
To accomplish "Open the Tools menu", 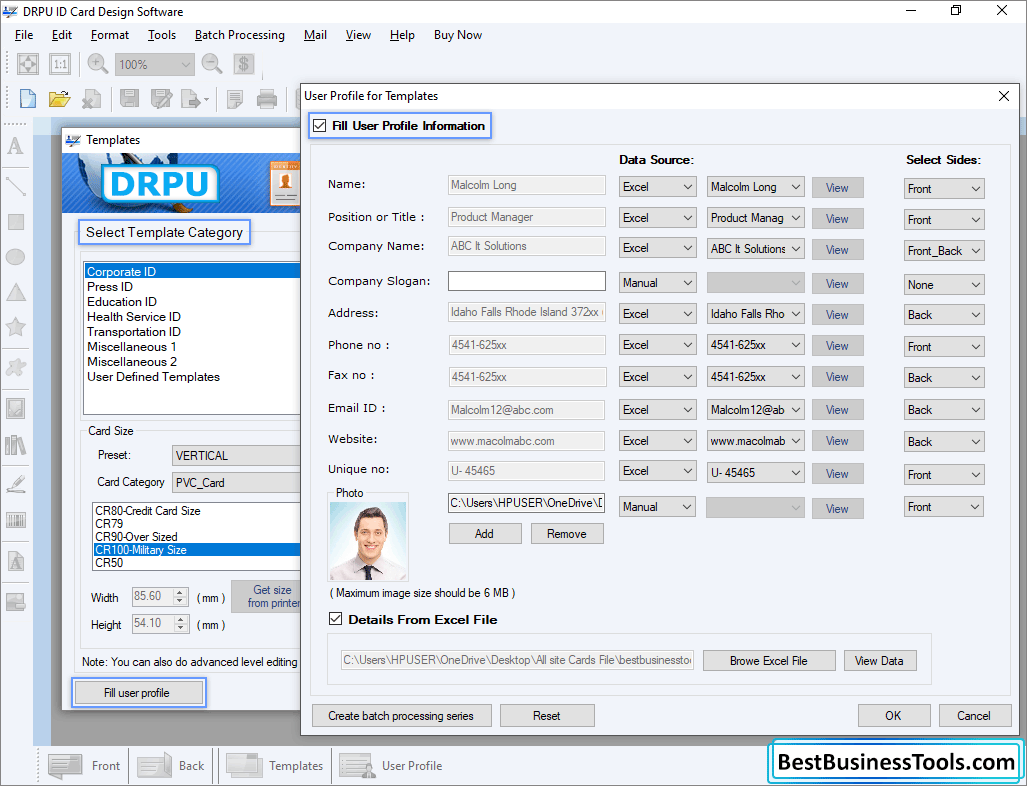I will (x=162, y=35).
